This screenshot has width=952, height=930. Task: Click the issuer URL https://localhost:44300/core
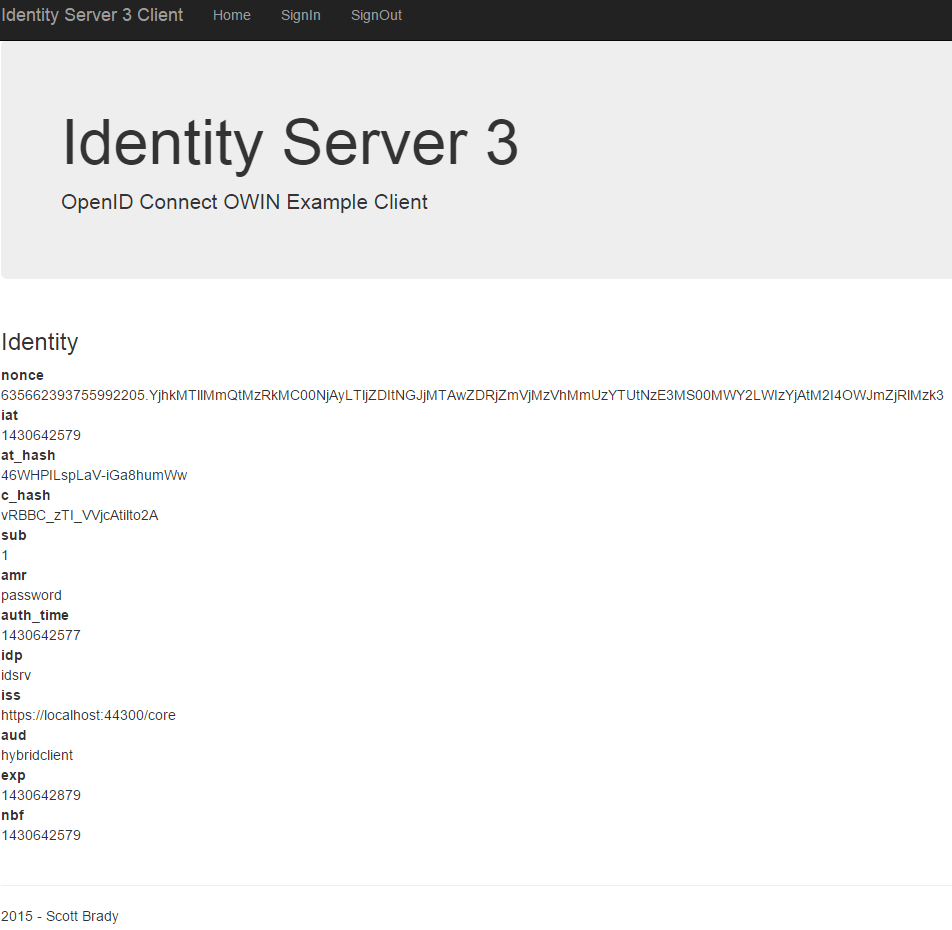tap(88, 715)
